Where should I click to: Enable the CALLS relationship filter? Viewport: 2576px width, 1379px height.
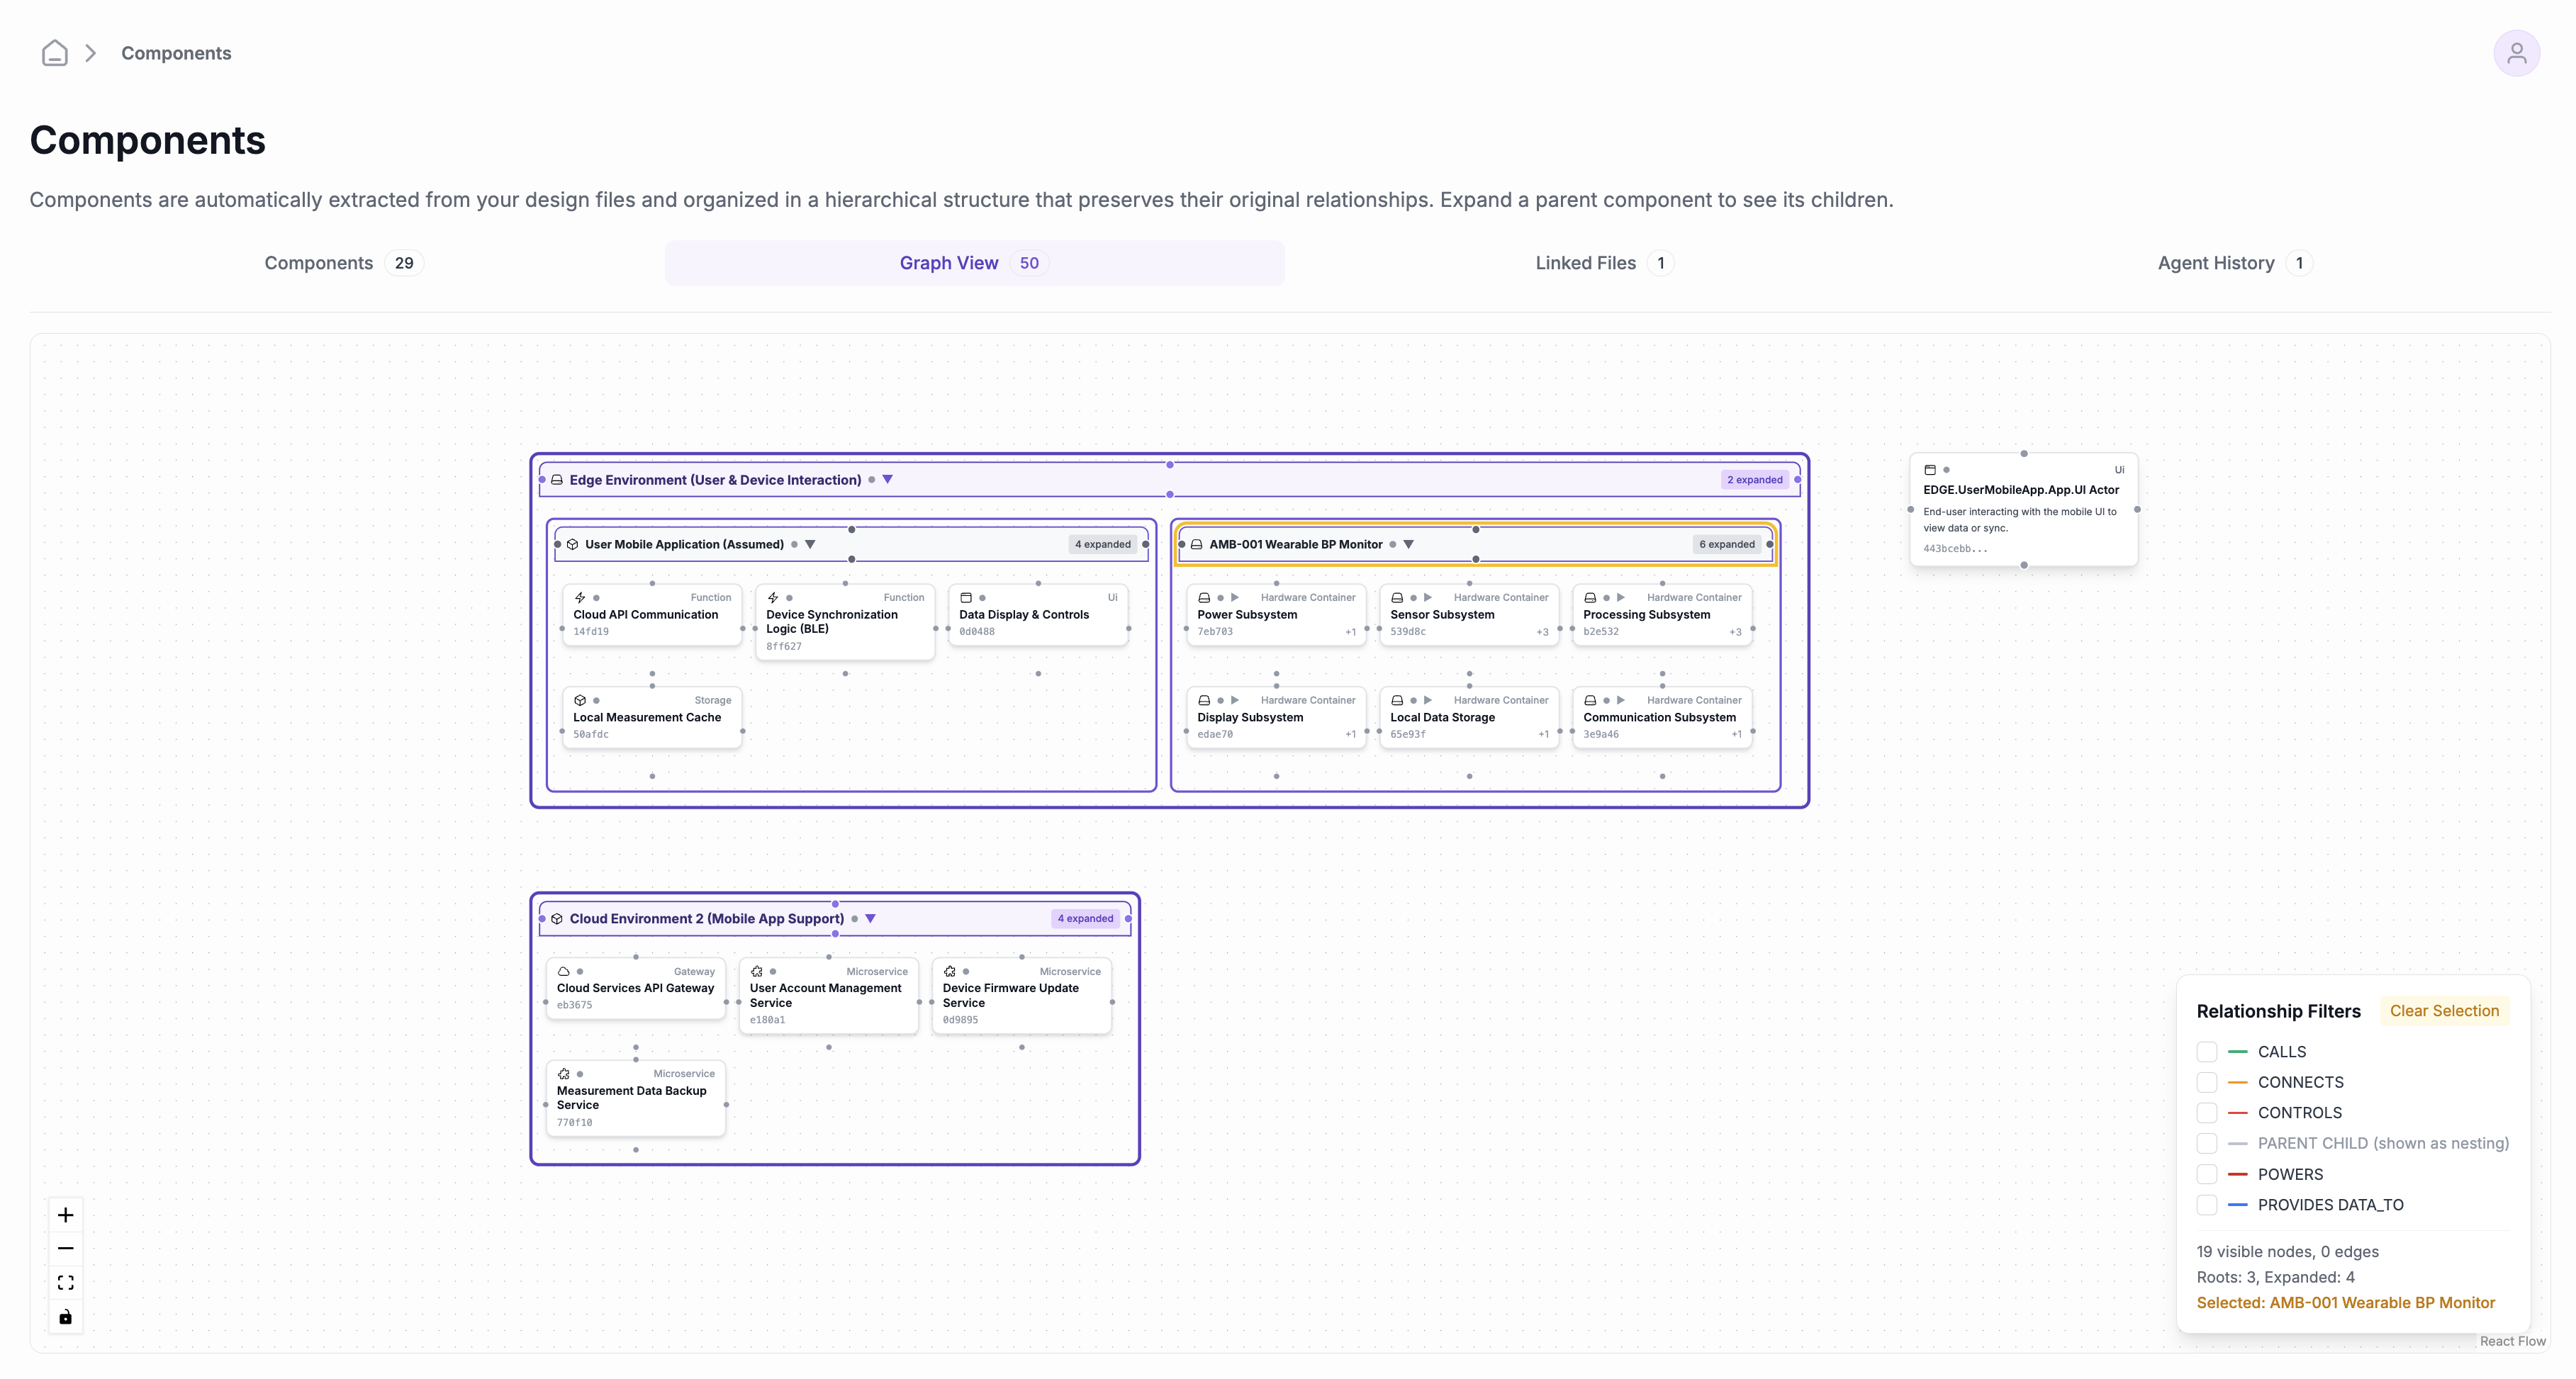[x=2207, y=1052]
